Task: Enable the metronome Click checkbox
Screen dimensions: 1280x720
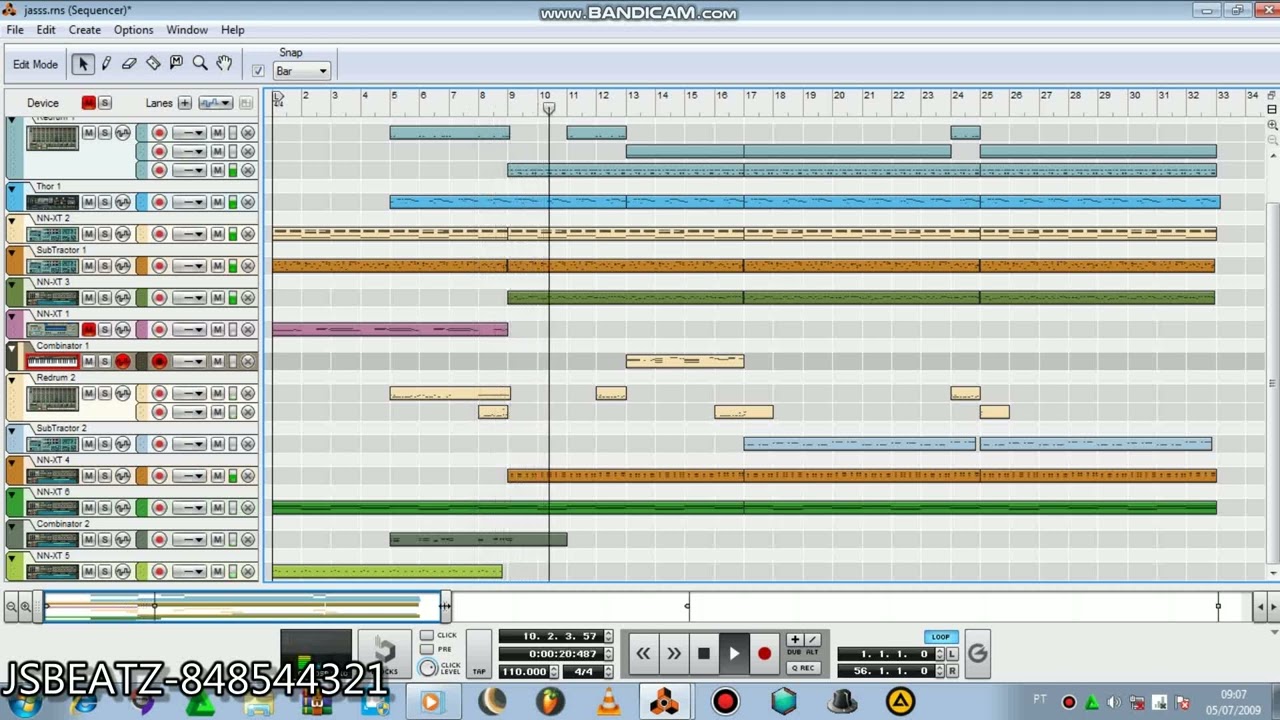Action: click(427, 635)
